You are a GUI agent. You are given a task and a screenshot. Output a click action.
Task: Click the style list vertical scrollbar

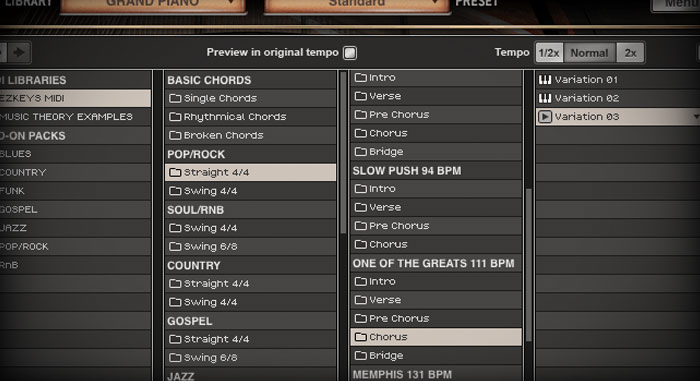[x=343, y=152]
